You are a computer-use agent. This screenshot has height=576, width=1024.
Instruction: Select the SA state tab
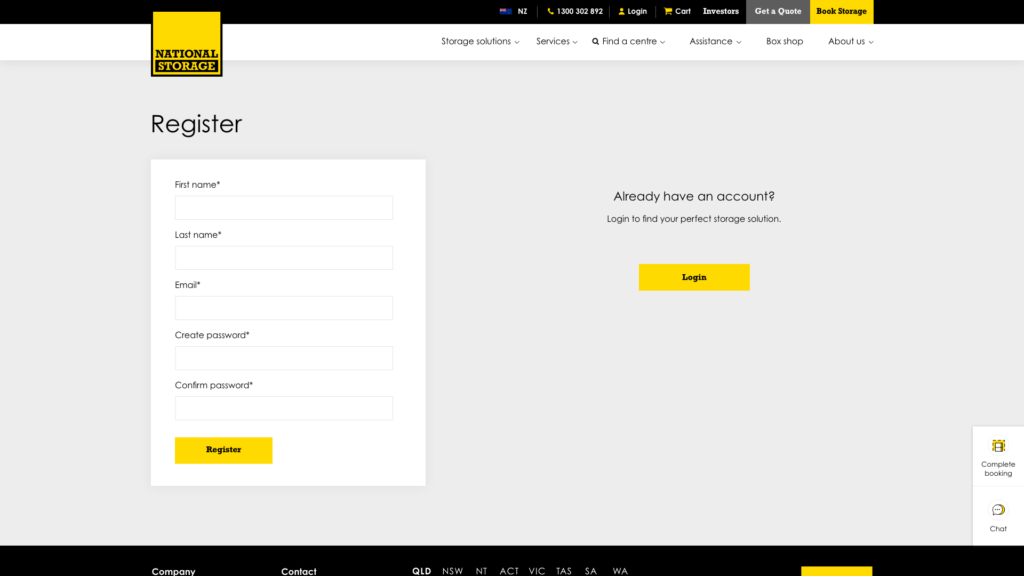pos(591,571)
